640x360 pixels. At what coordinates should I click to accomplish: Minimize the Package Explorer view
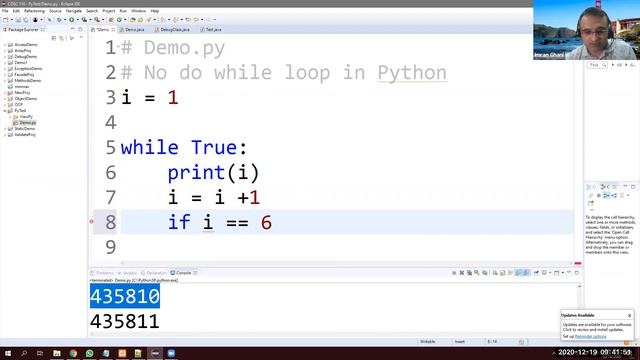[73, 29]
